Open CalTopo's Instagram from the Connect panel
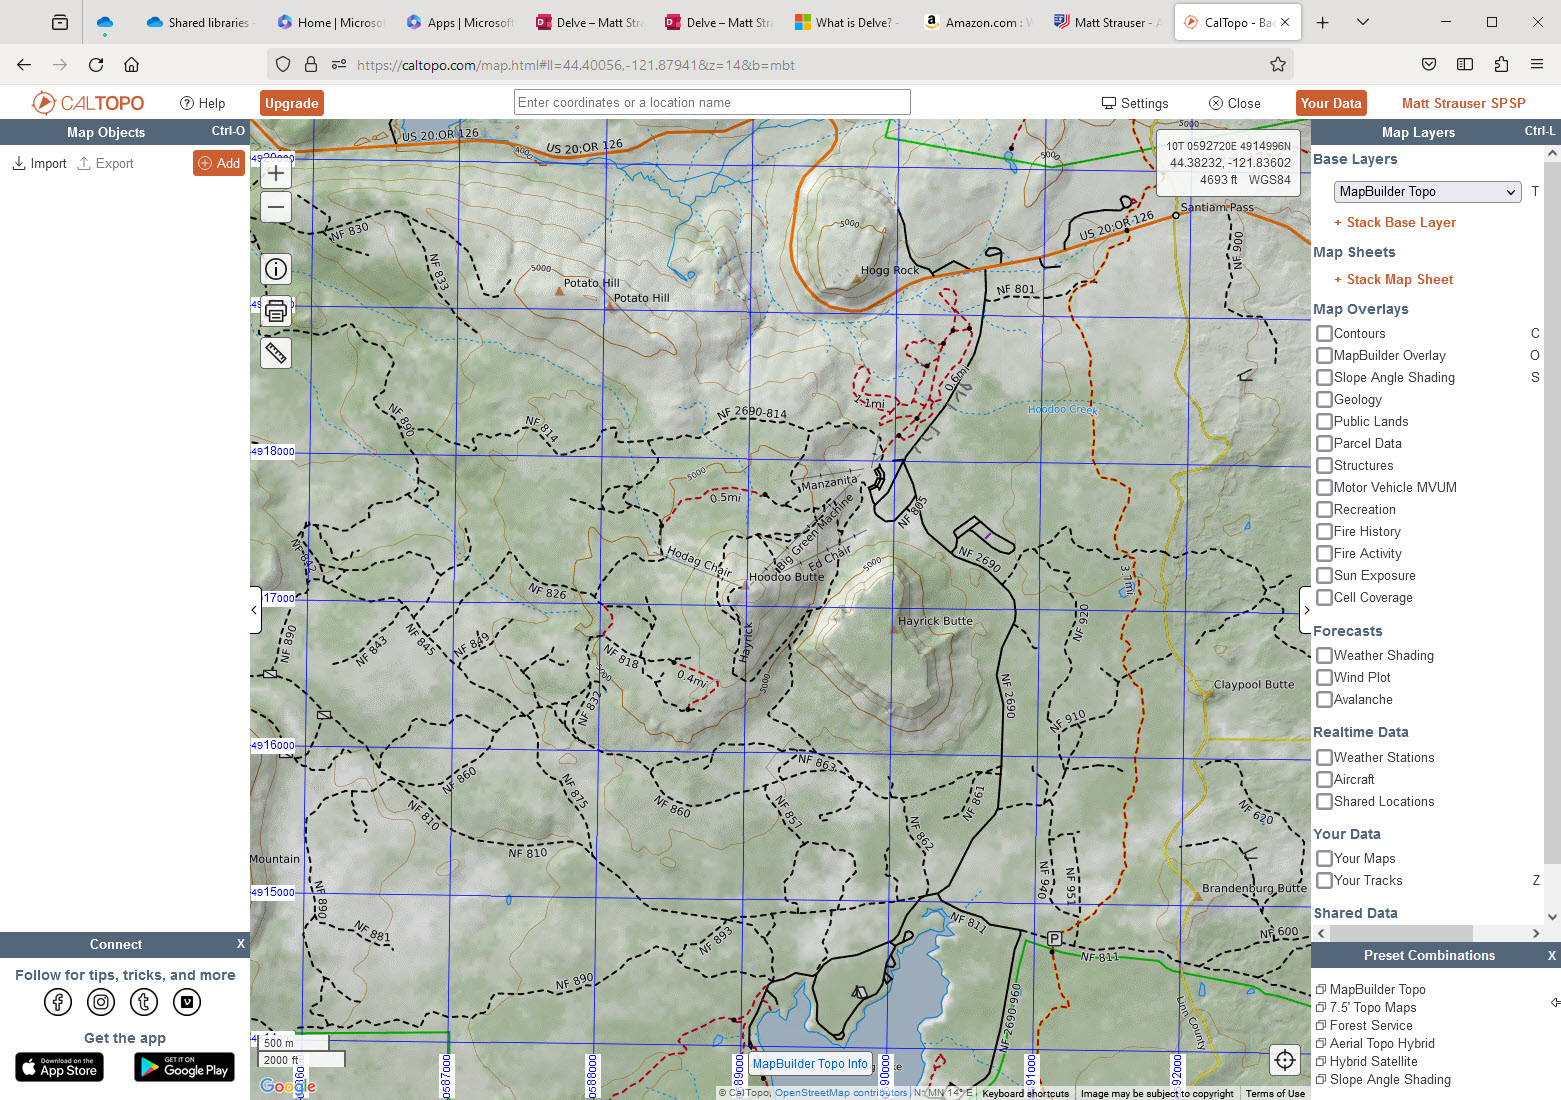This screenshot has width=1561, height=1100. pos(100,1001)
